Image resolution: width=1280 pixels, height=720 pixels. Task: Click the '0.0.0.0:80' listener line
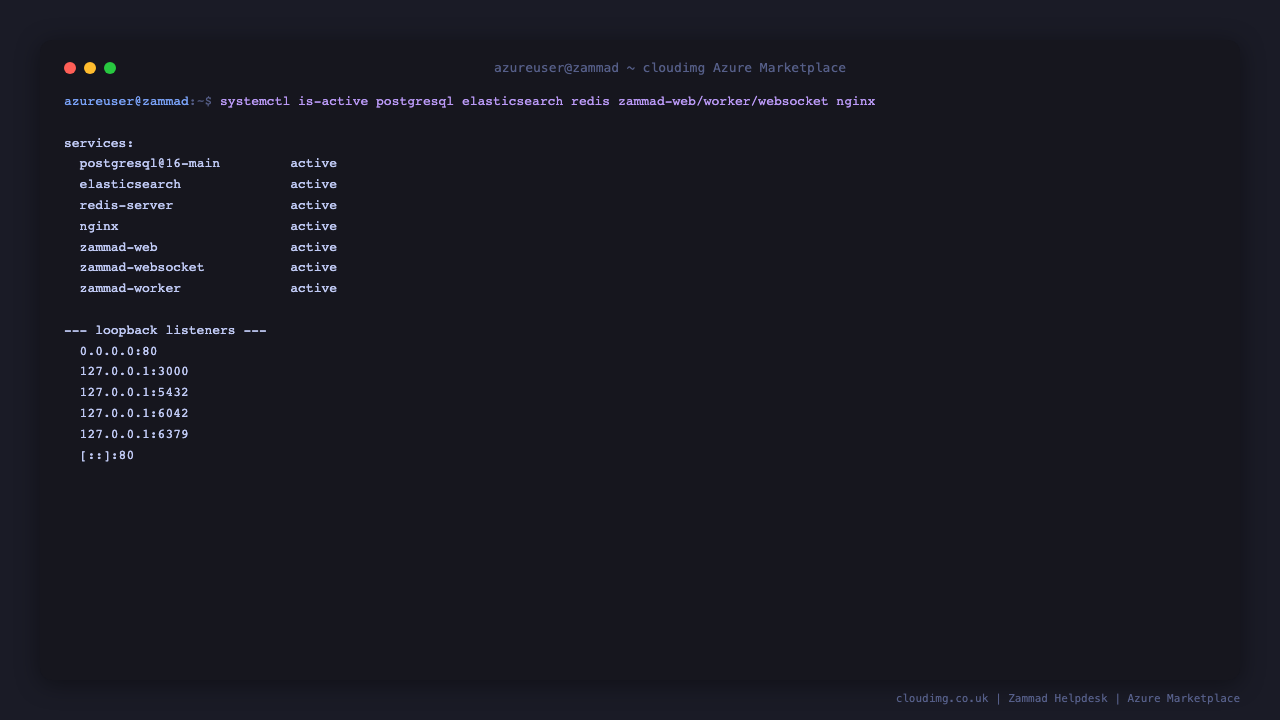pyautogui.click(x=119, y=352)
